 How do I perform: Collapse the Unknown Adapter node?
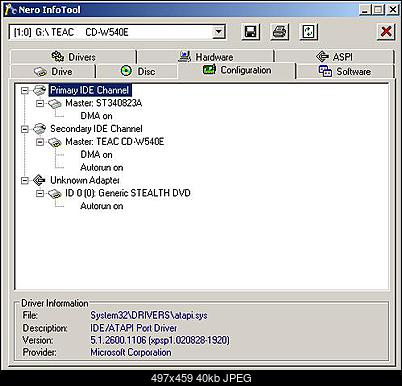click(x=25, y=181)
